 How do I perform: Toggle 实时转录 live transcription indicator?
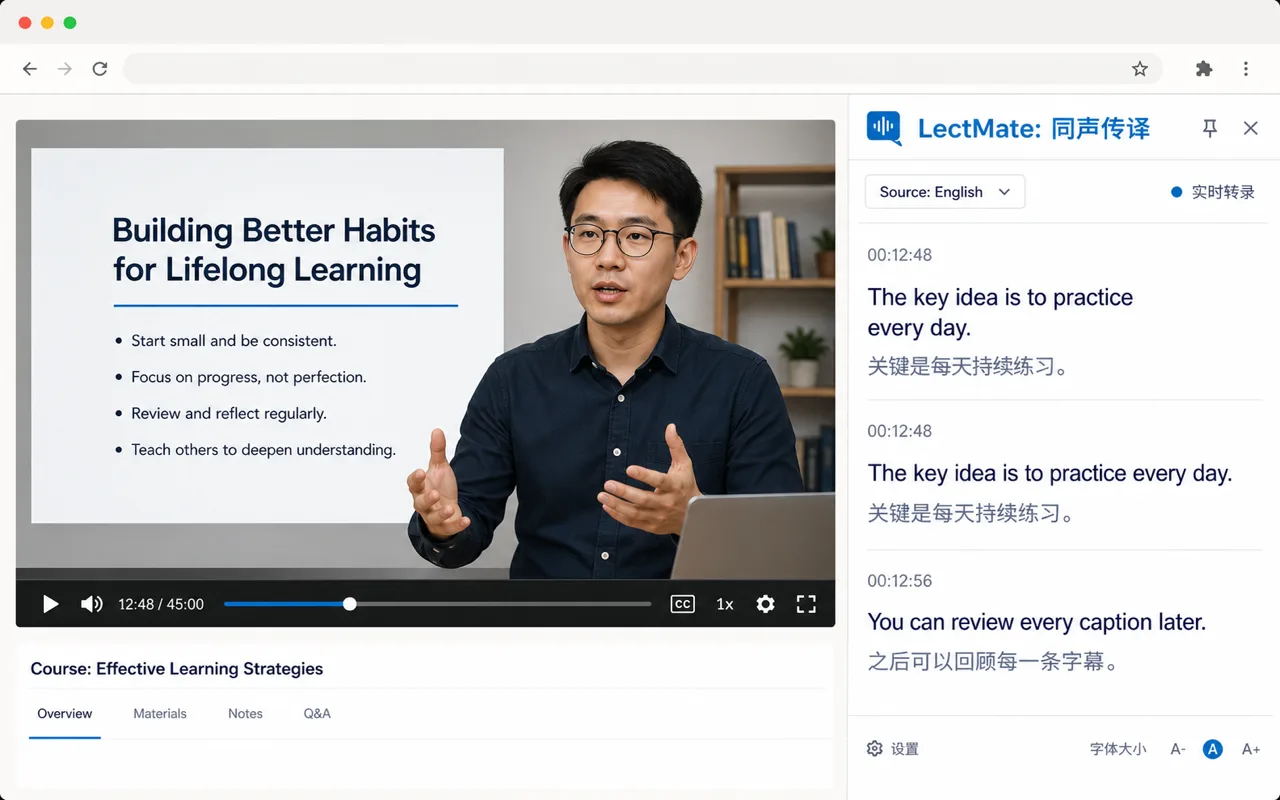click(x=1212, y=192)
